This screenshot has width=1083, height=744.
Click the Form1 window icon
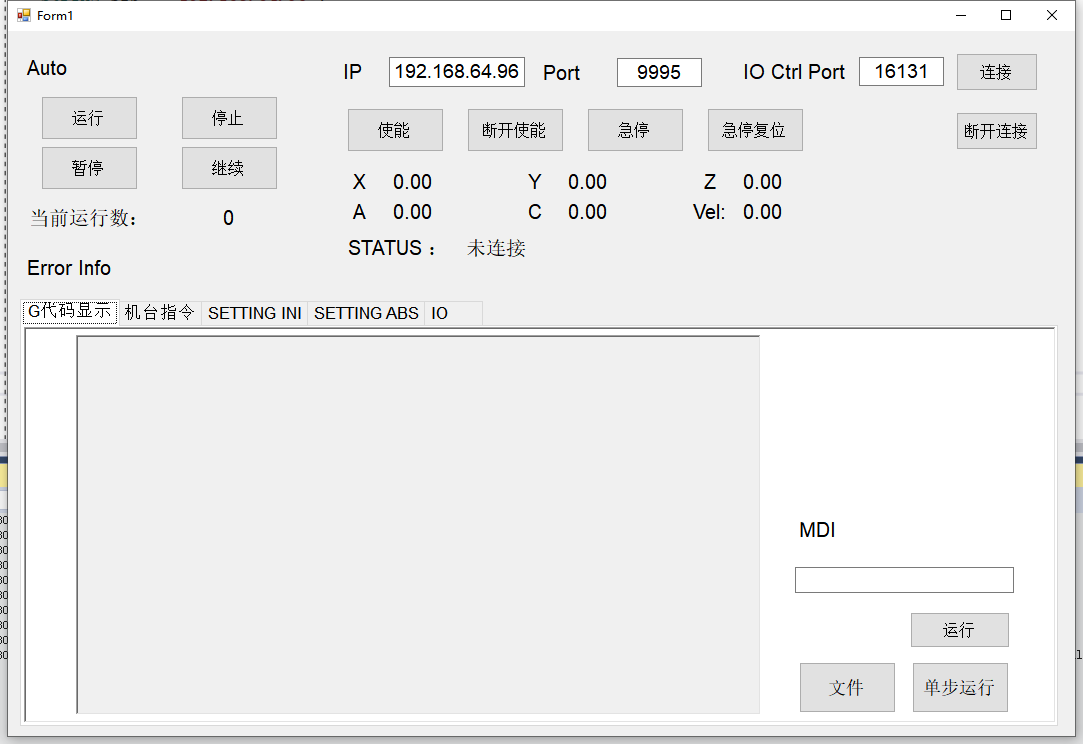pyautogui.click(x=24, y=15)
